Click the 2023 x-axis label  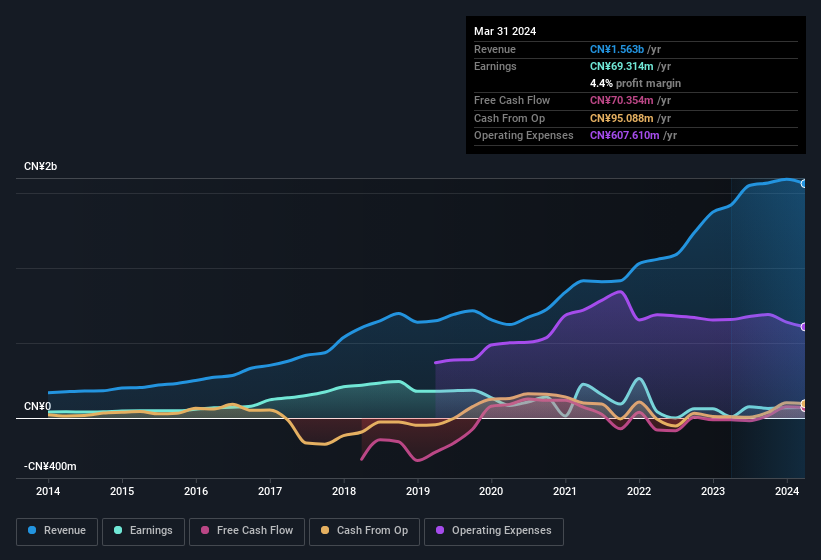pos(713,491)
